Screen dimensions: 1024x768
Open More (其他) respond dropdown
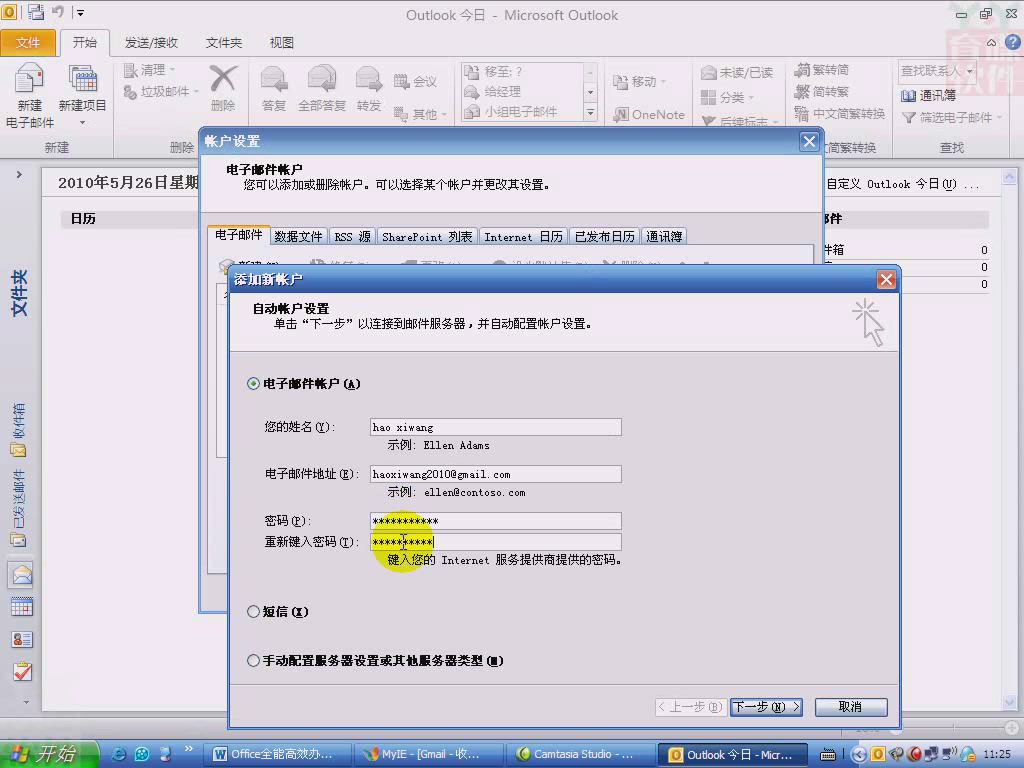click(x=420, y=114)
